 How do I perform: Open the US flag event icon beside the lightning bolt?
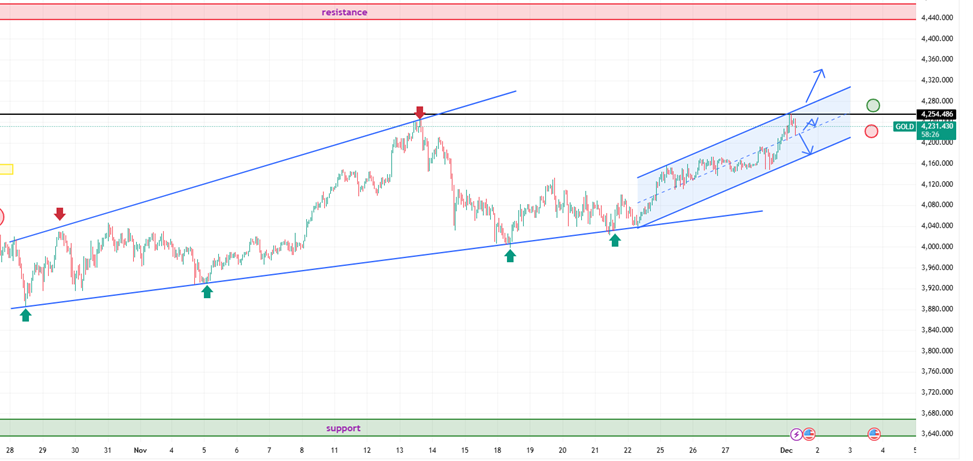[809, 434]
